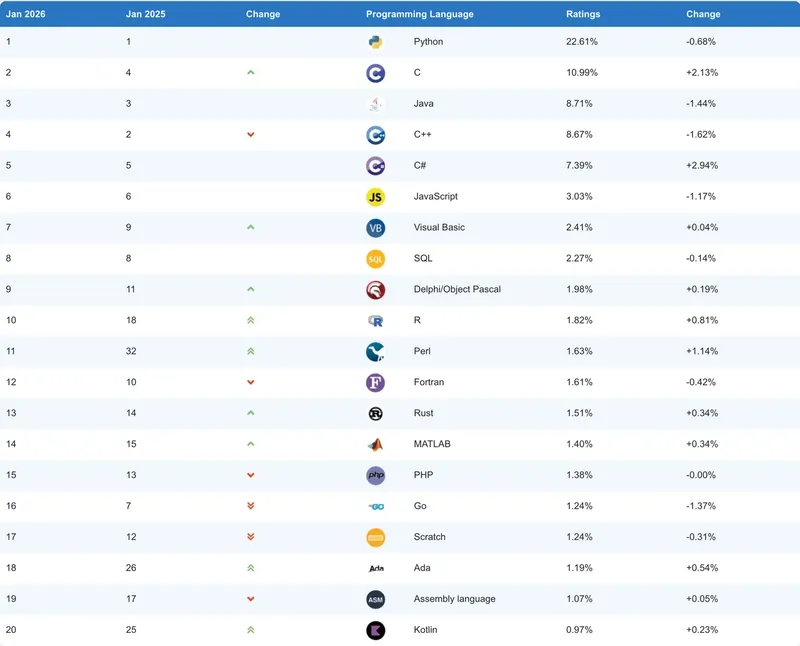Click the Ratings column header

[584, 14]
